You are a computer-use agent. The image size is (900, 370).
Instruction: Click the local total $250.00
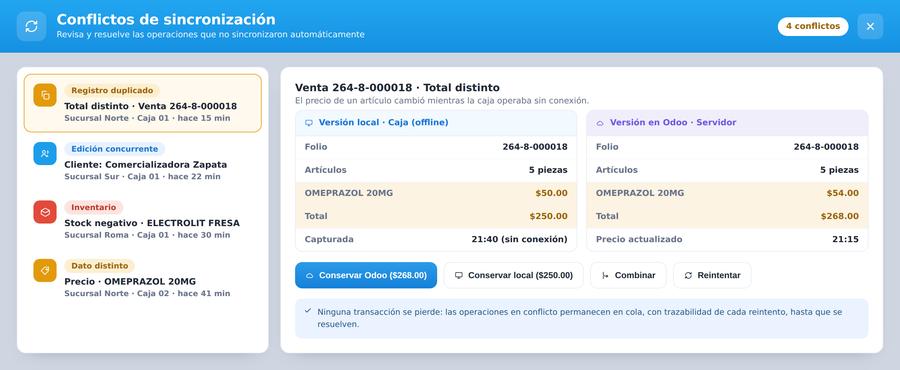click(x=549, y=216)
